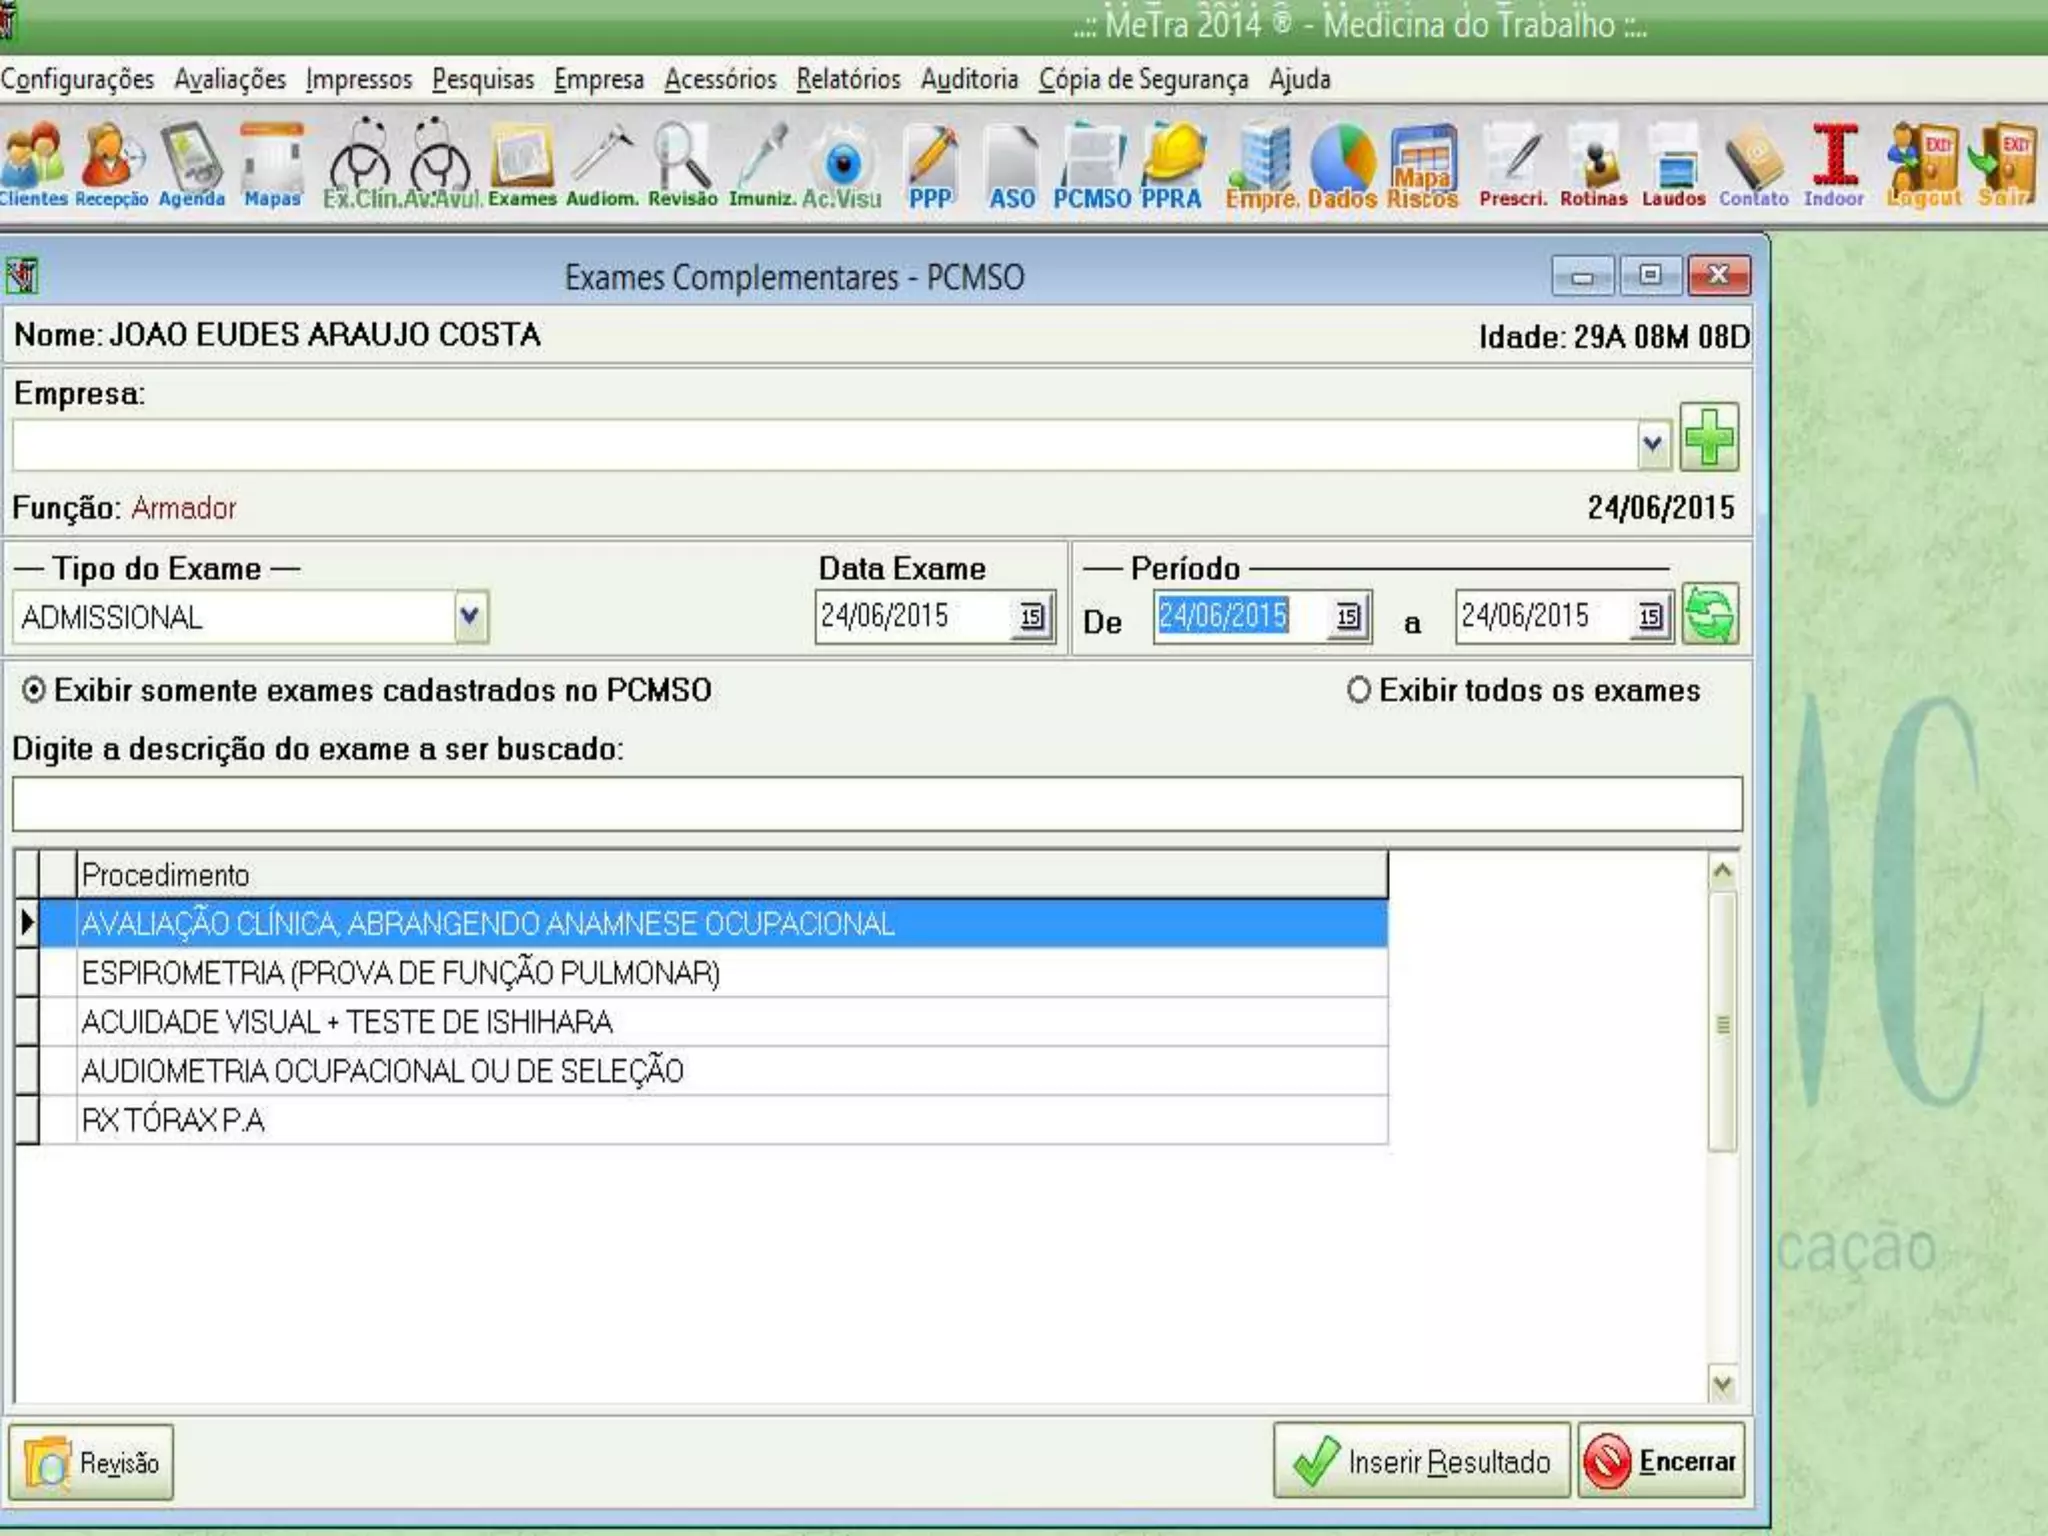Select 'Exibir todos os exames' option
Image resolution: width=2048 pixels, height=1536 pixels.
point(1358,691)
